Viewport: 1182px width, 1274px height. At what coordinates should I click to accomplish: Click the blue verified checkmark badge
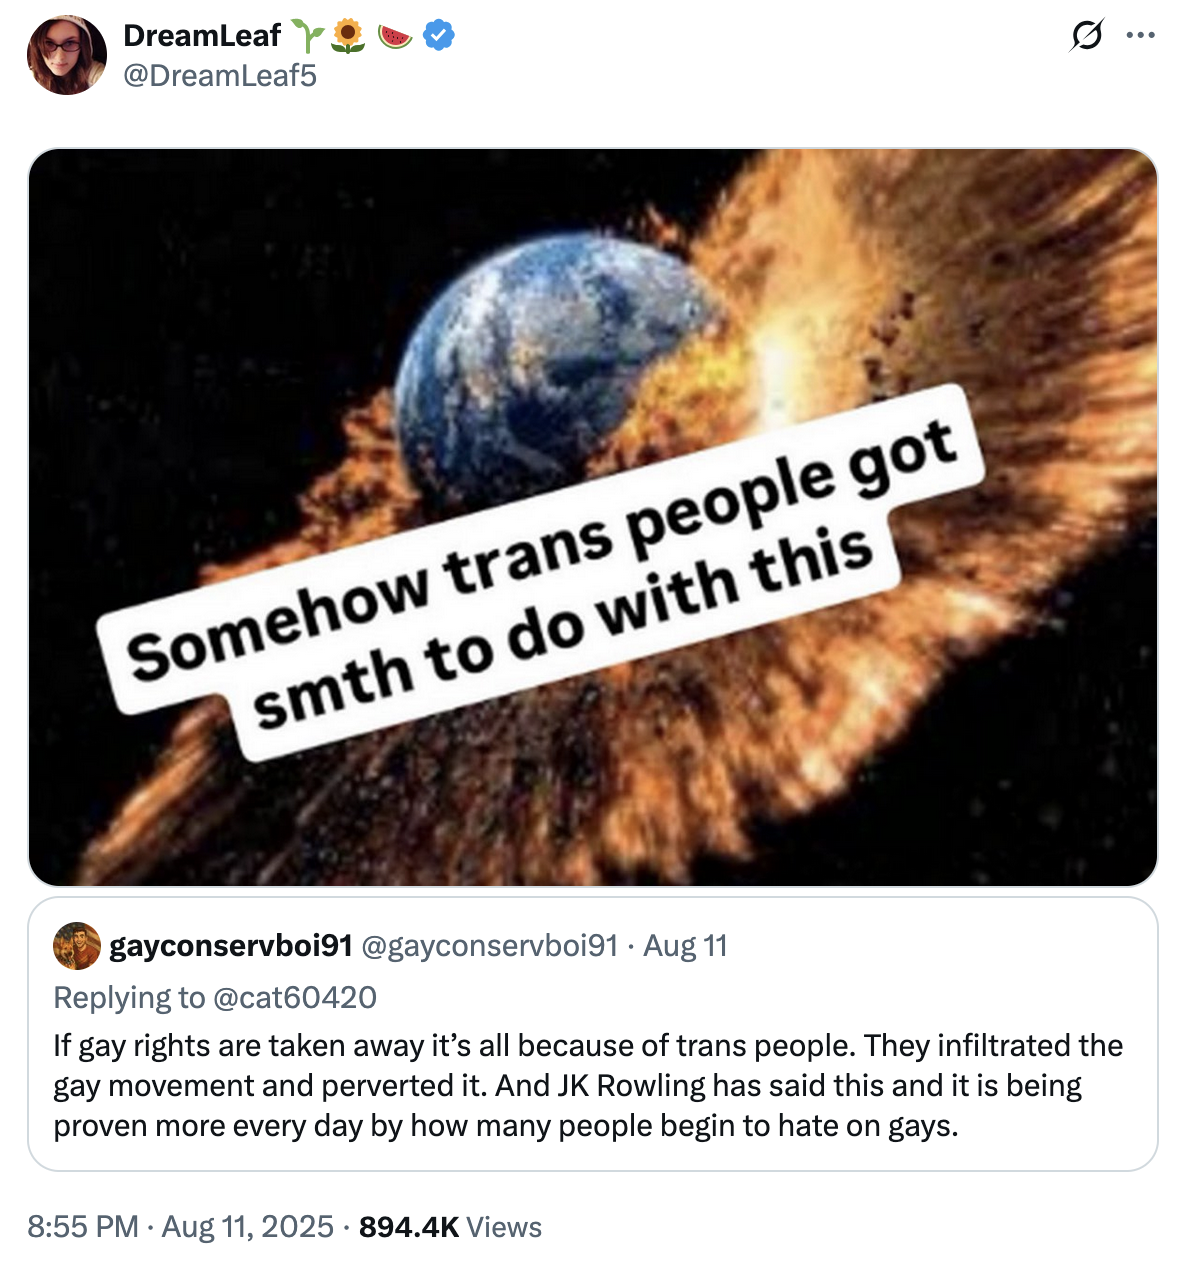click(439, 36)
